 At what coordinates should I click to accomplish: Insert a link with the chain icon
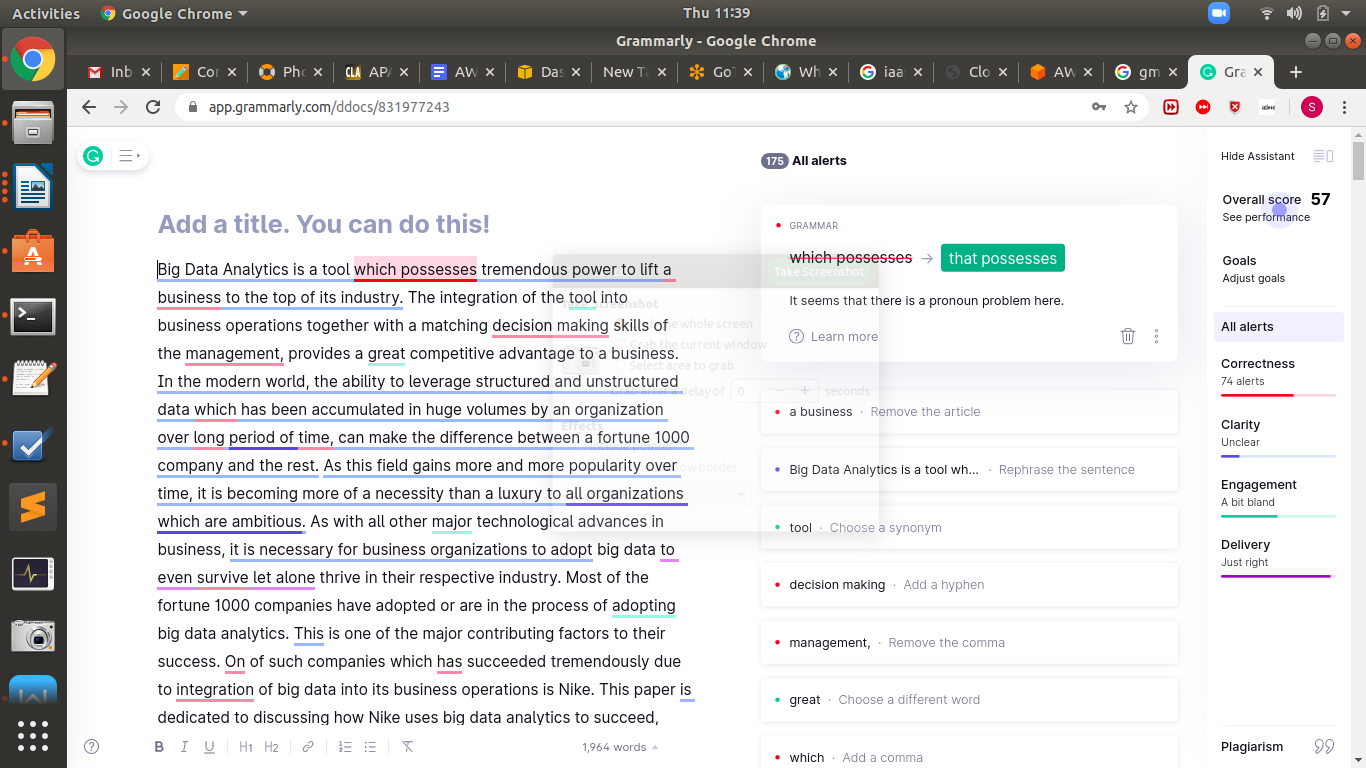pyautogui.click(x=308, y=747)
